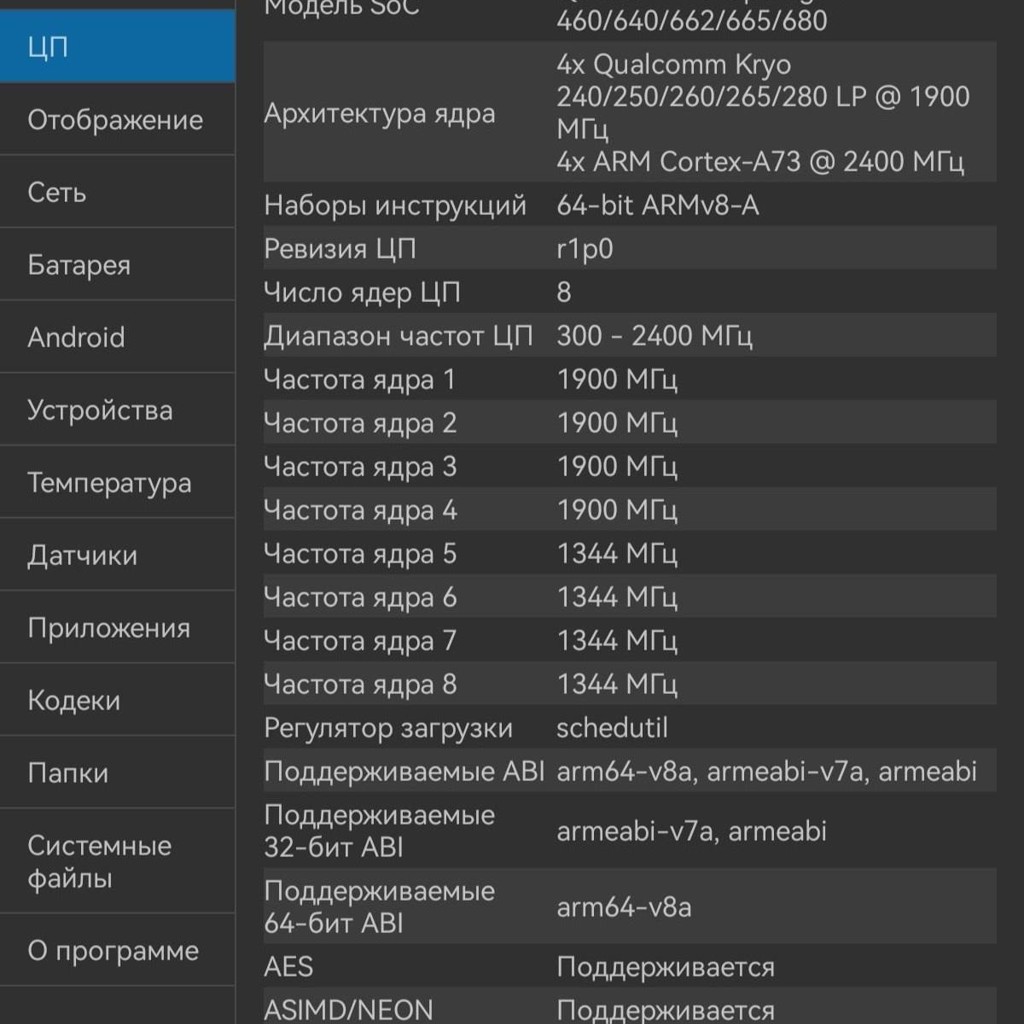Click the Диапазон частот ЦП row

pos(630,335)
